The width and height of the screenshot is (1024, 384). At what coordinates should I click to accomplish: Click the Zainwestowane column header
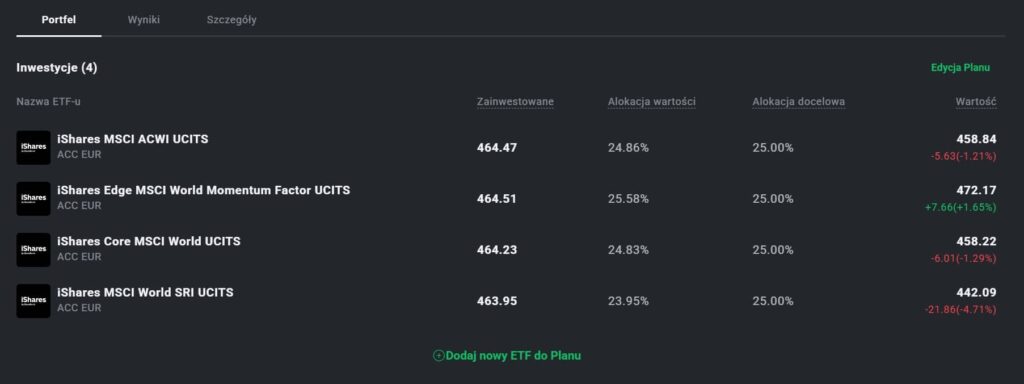point(515,102)
